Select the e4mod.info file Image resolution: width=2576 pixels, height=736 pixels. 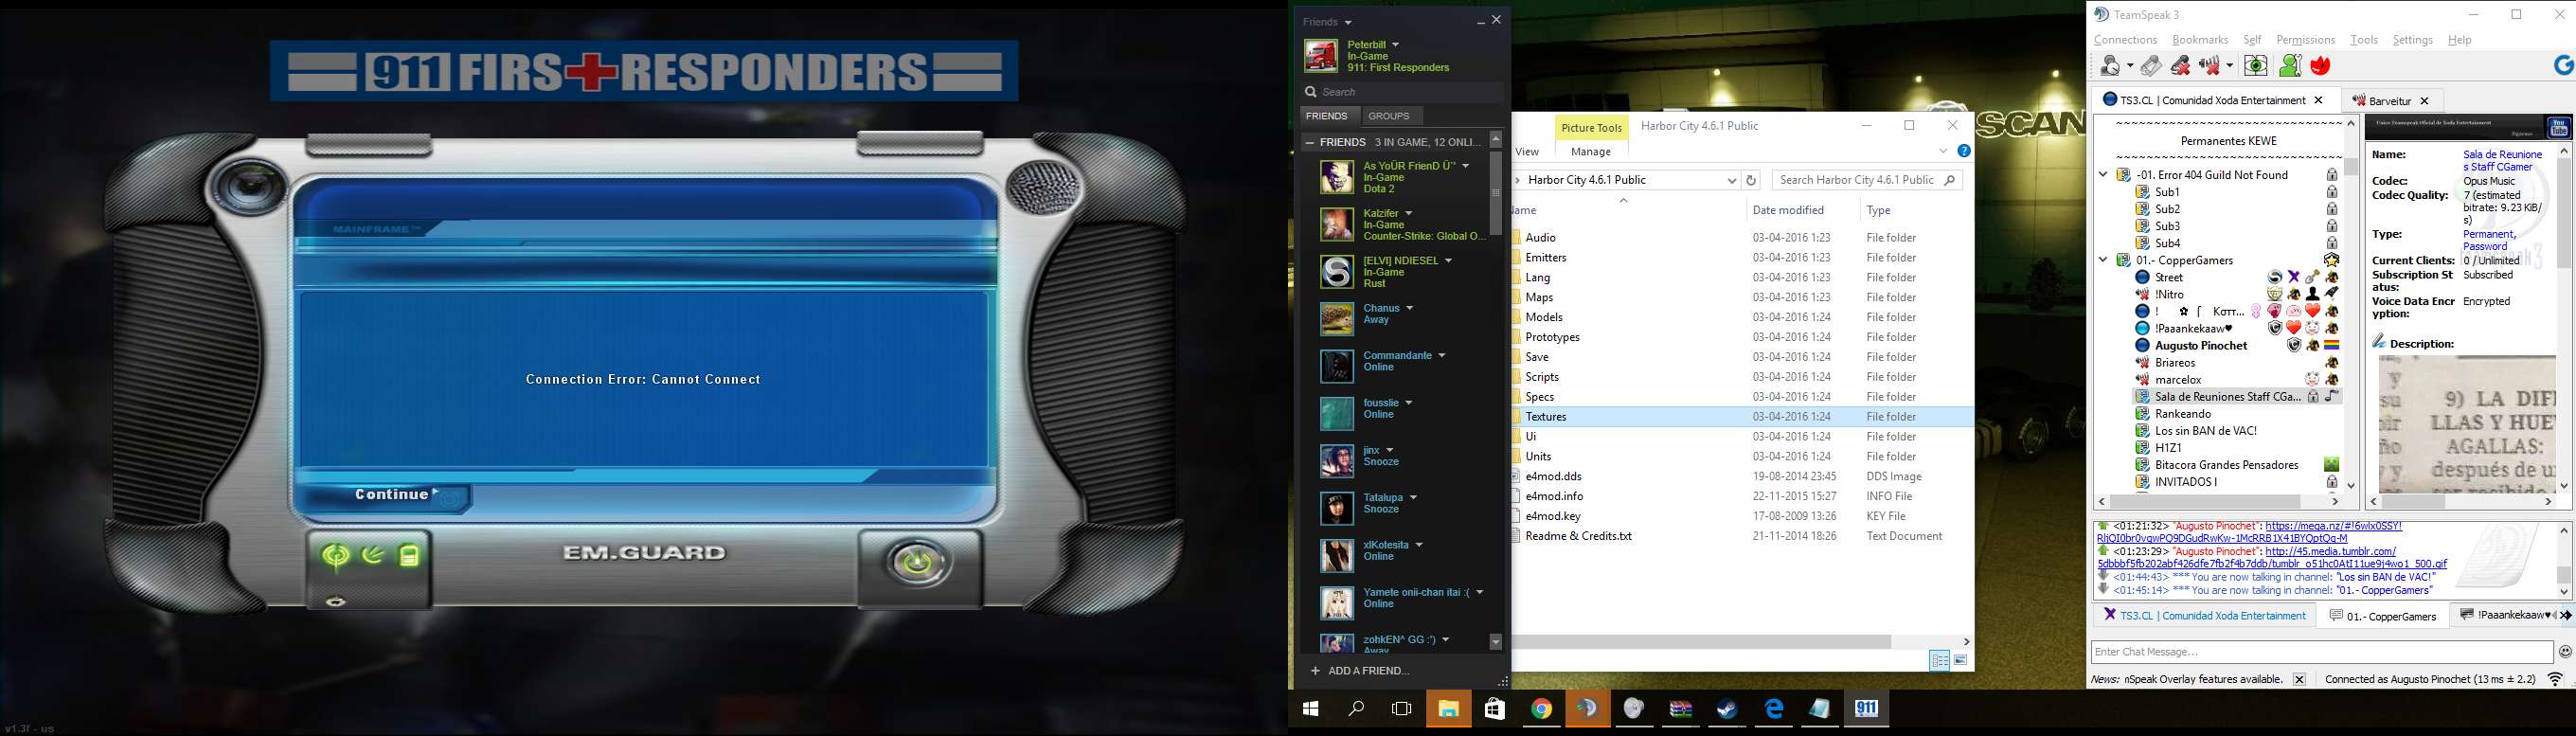click(x=1553, y=496)
